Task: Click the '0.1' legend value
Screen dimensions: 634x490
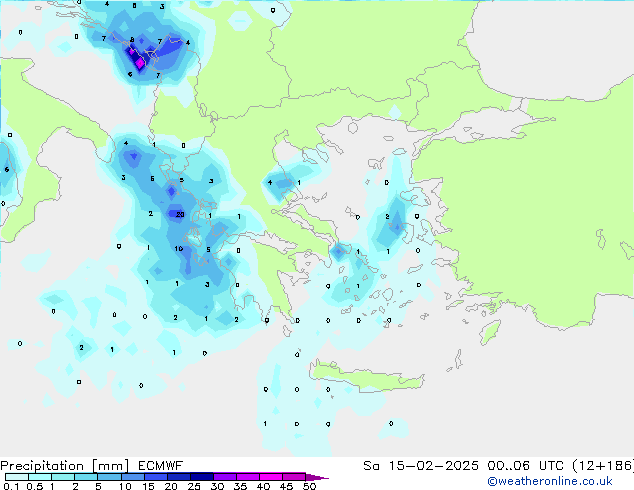Action: pos(11,486)
